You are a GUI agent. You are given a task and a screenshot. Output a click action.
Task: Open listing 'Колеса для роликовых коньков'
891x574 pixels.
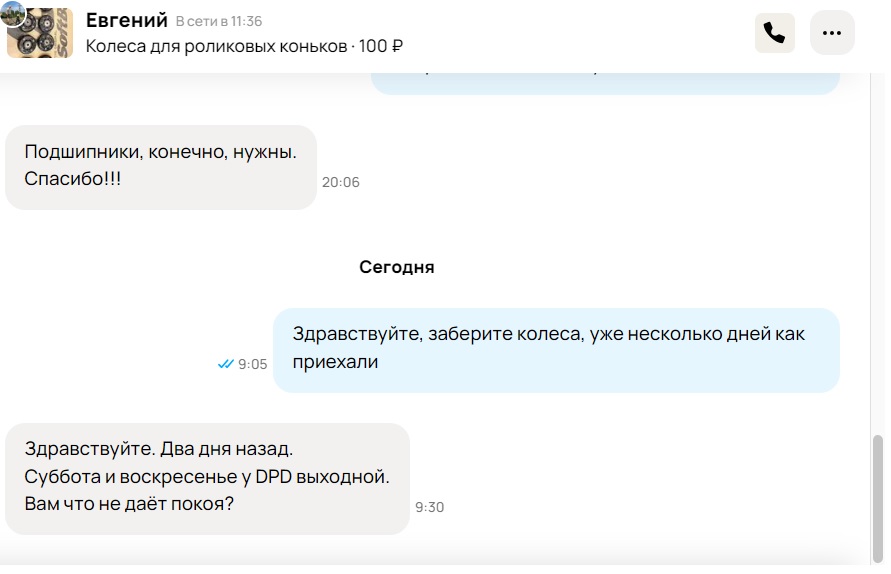click(x=216, y=45)
